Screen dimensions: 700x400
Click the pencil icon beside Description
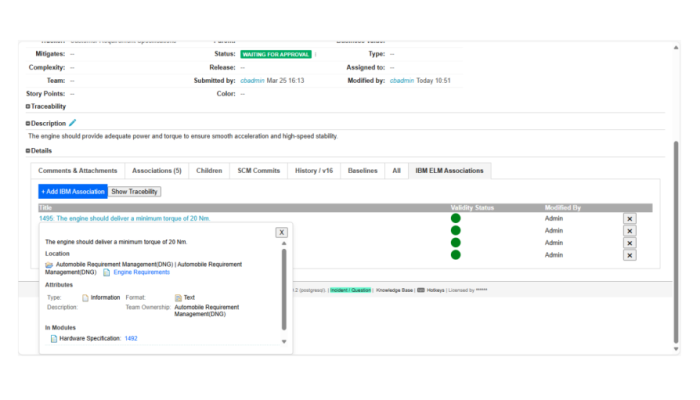pyautogui.click(x=72, y=123)
